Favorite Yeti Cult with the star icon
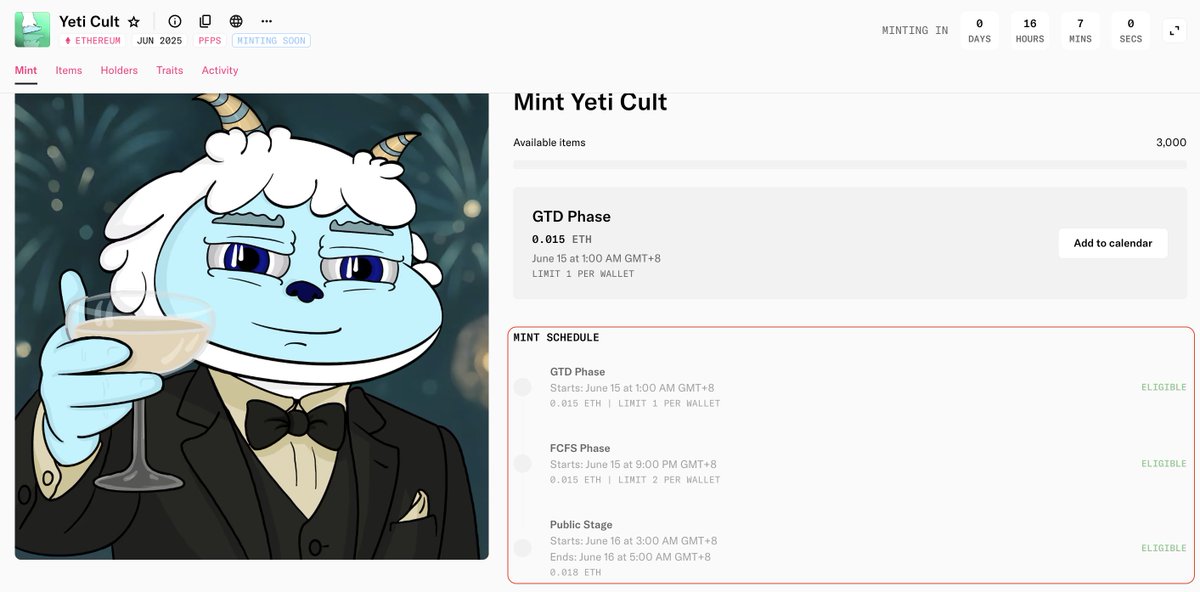Screen dimensions: 1200x592 [x=134, y=21]
